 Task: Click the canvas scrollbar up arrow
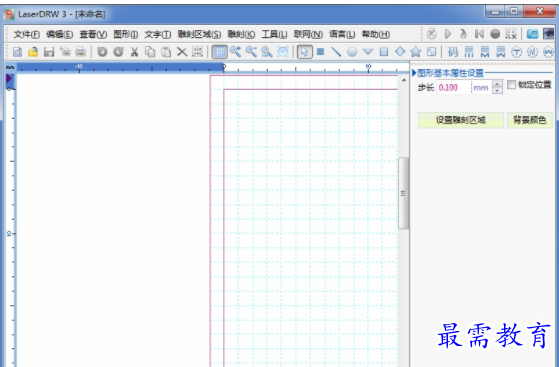pyautogui.click(x=404, y=80)
